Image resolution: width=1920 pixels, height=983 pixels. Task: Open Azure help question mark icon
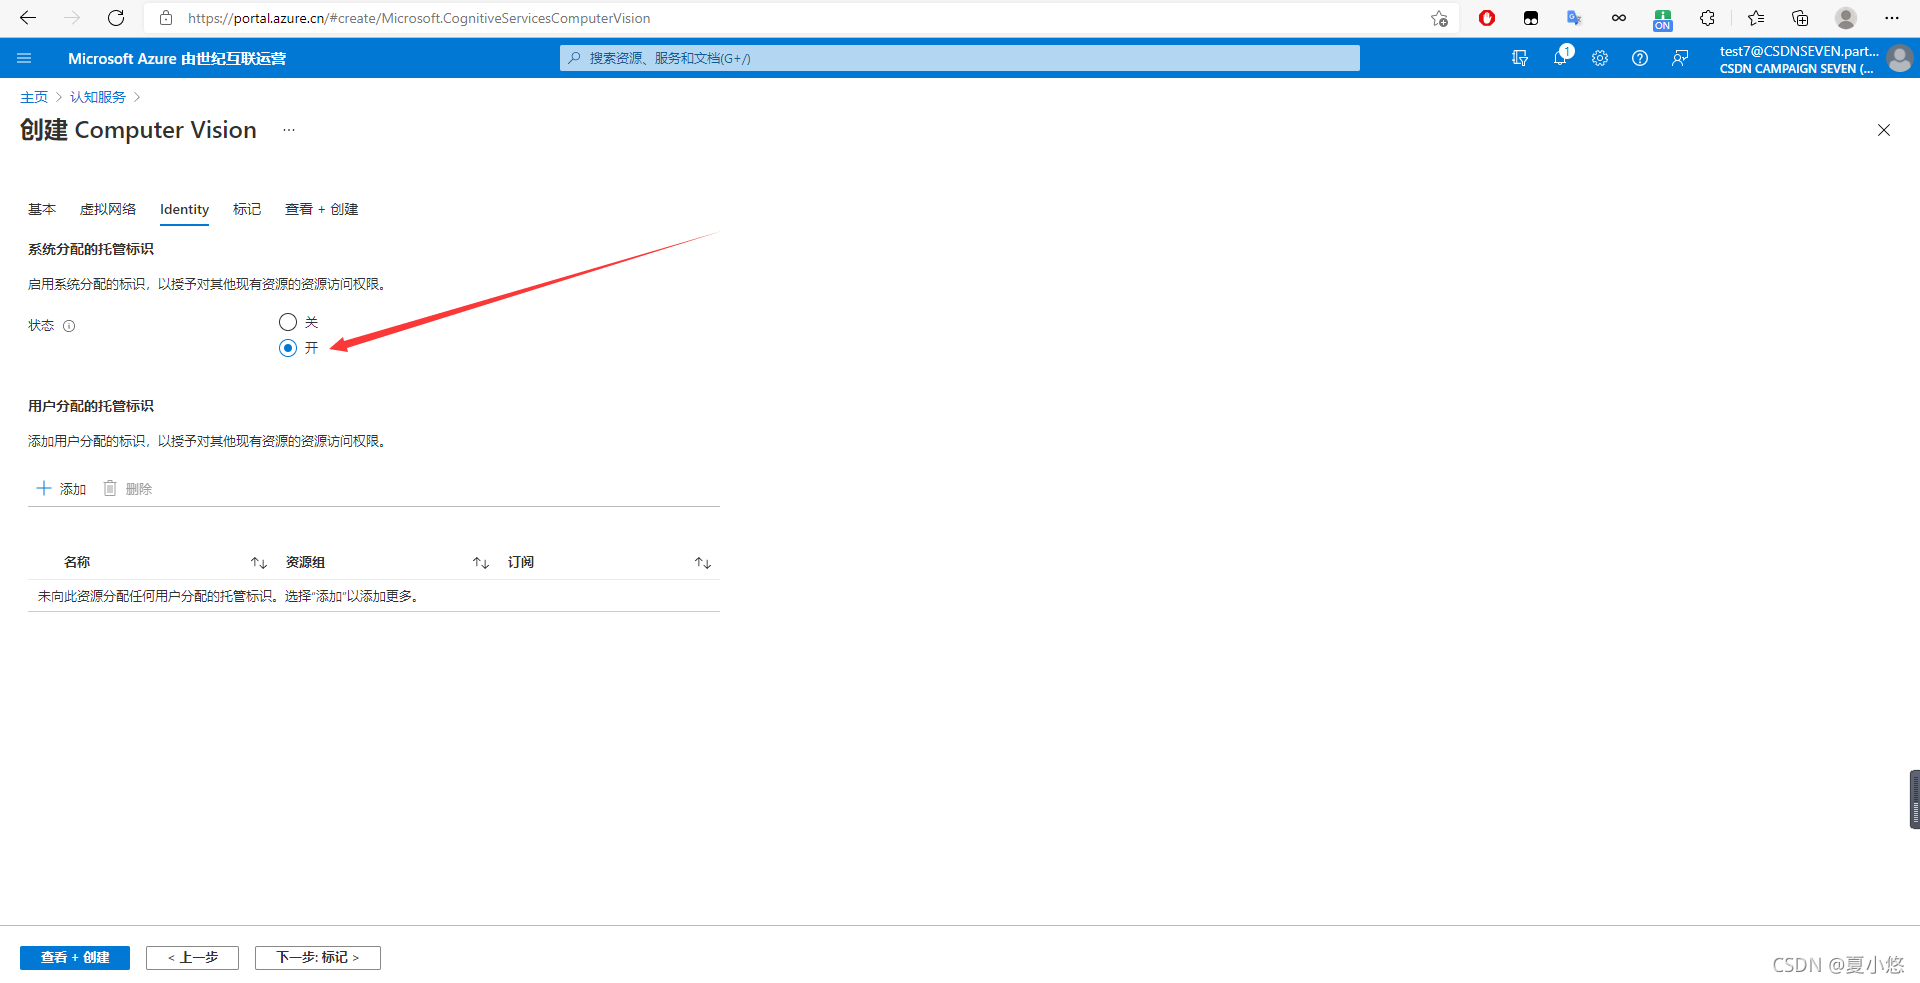click(x=1640, y=58)
